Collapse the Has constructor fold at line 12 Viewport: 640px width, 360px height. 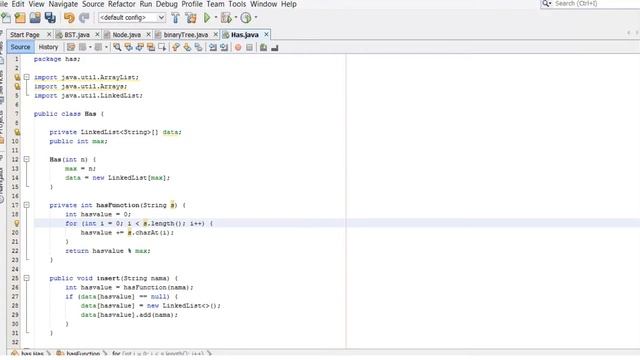[x=27, y=159]
